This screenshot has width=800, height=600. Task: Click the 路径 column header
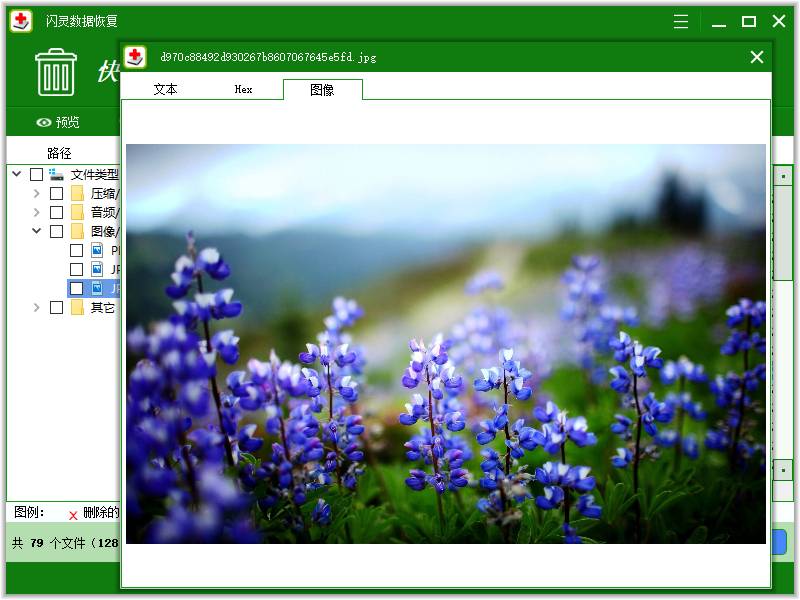pyautogui.click(x=59, y=153)
